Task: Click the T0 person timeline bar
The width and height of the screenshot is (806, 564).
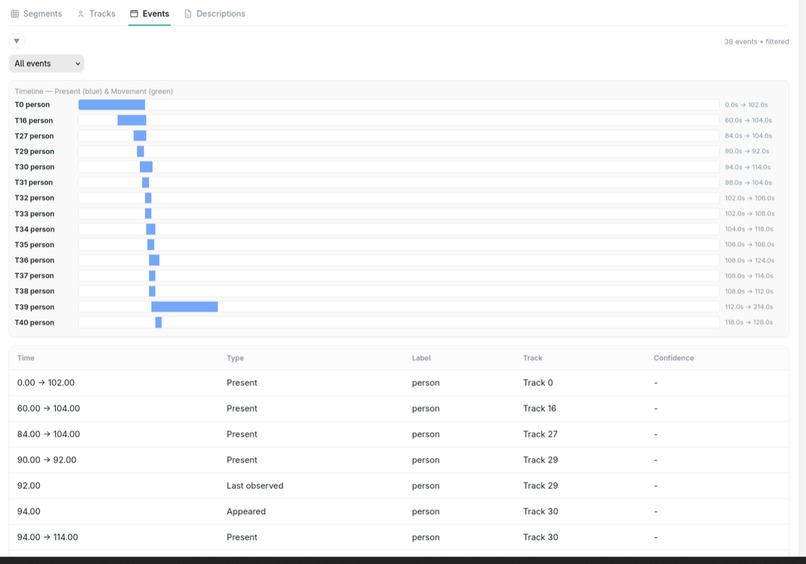Action: [x=112, y=105]
